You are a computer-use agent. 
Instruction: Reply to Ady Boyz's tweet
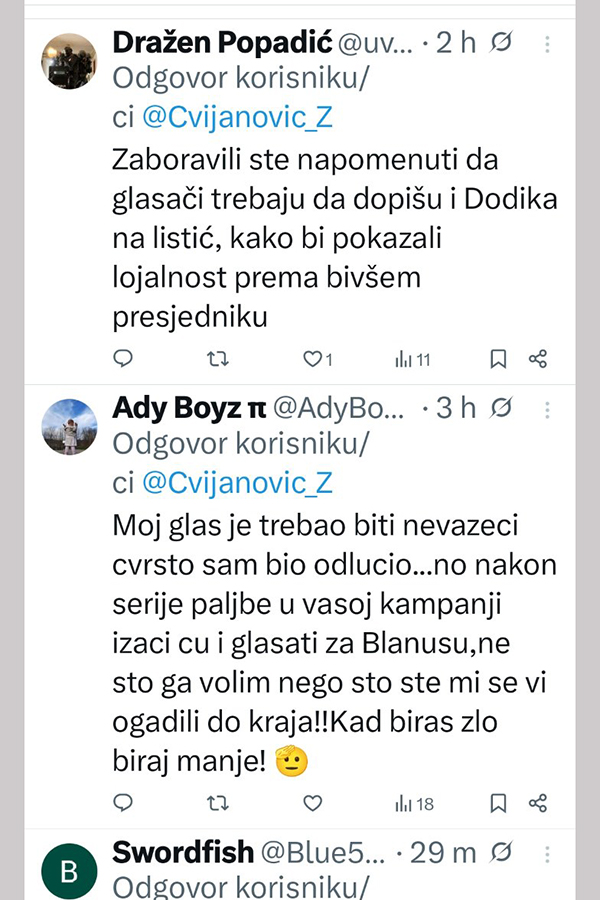pos(123,802)
